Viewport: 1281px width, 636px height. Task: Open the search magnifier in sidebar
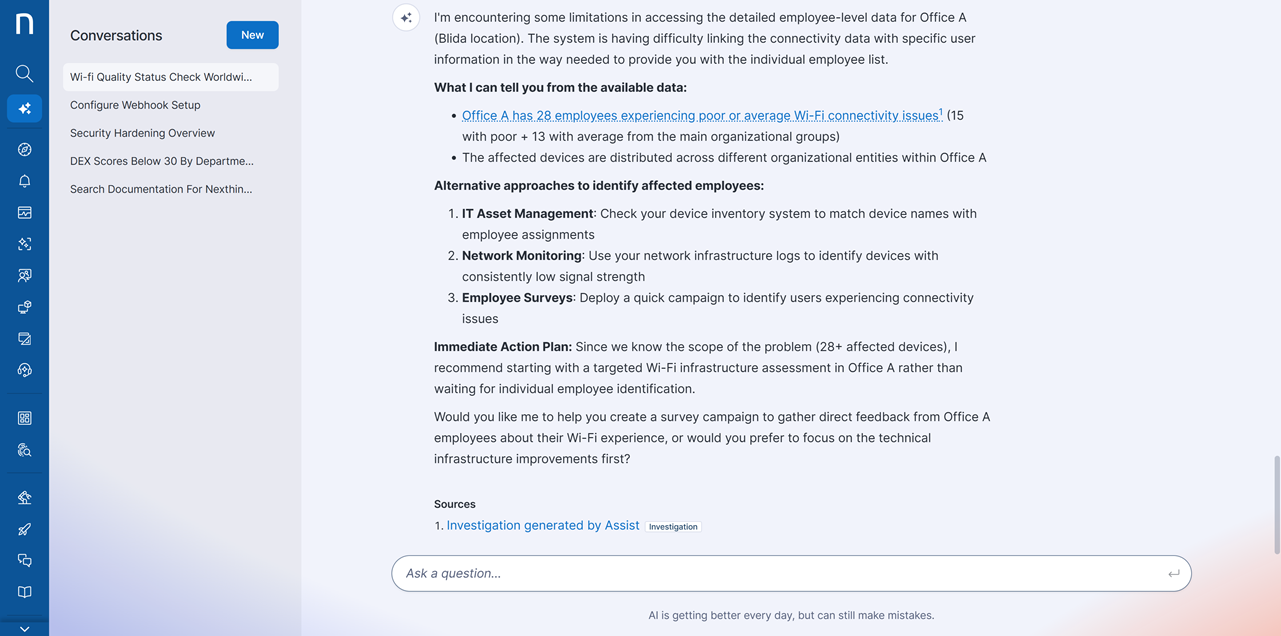pos(24,73)
